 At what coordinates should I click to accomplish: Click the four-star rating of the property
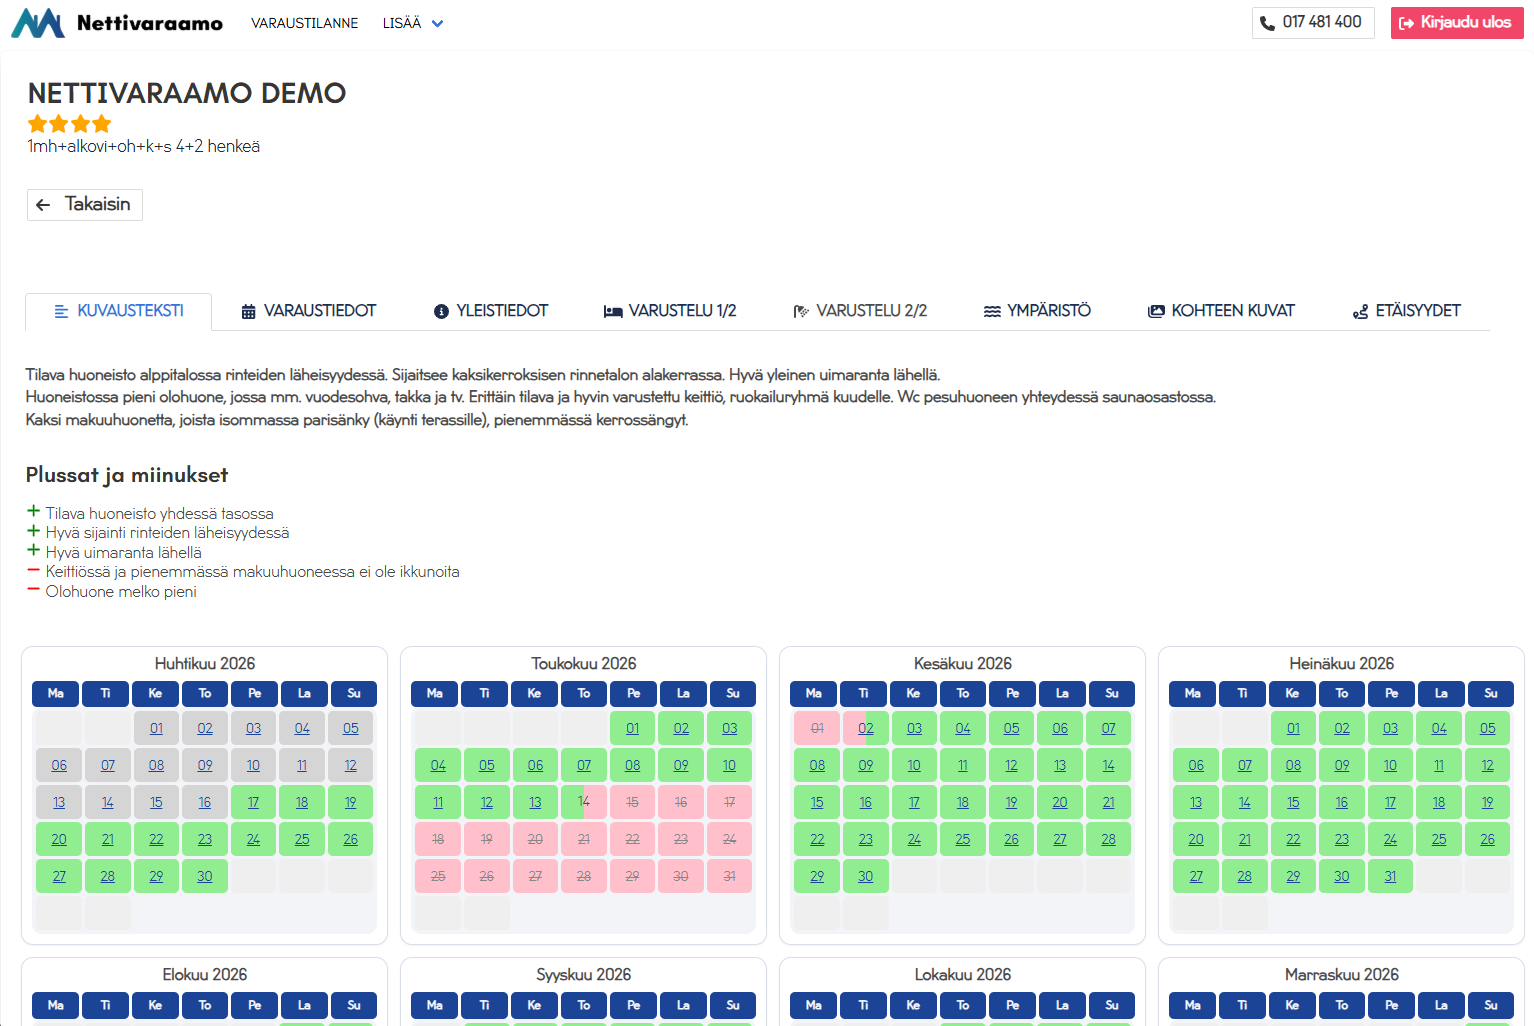click(x=69, y=124)
